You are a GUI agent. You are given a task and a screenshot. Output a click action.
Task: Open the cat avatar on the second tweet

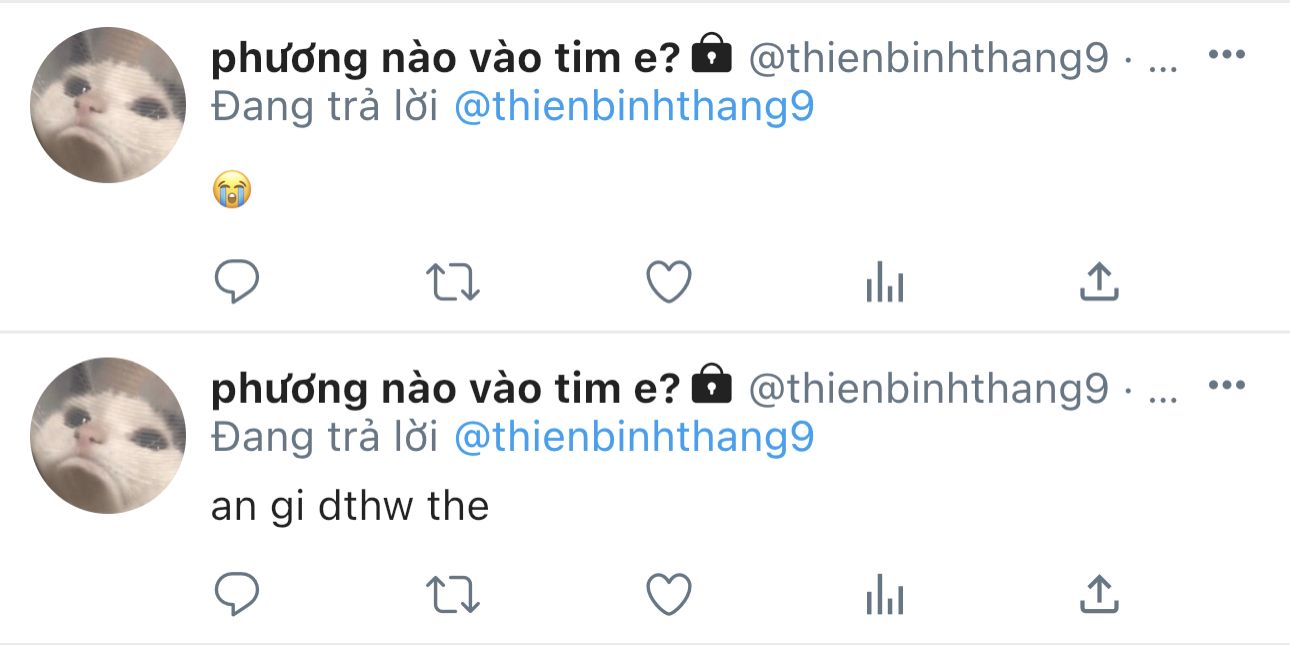click(x=108, y=436)
